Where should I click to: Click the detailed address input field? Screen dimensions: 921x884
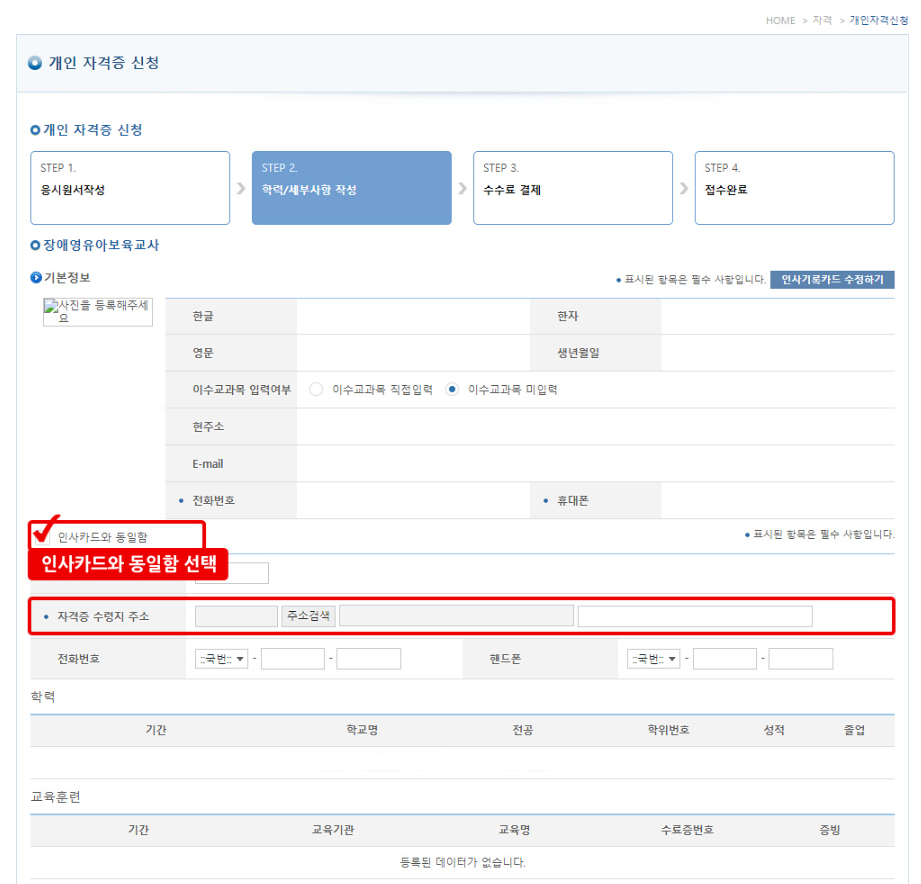(695, 616)
